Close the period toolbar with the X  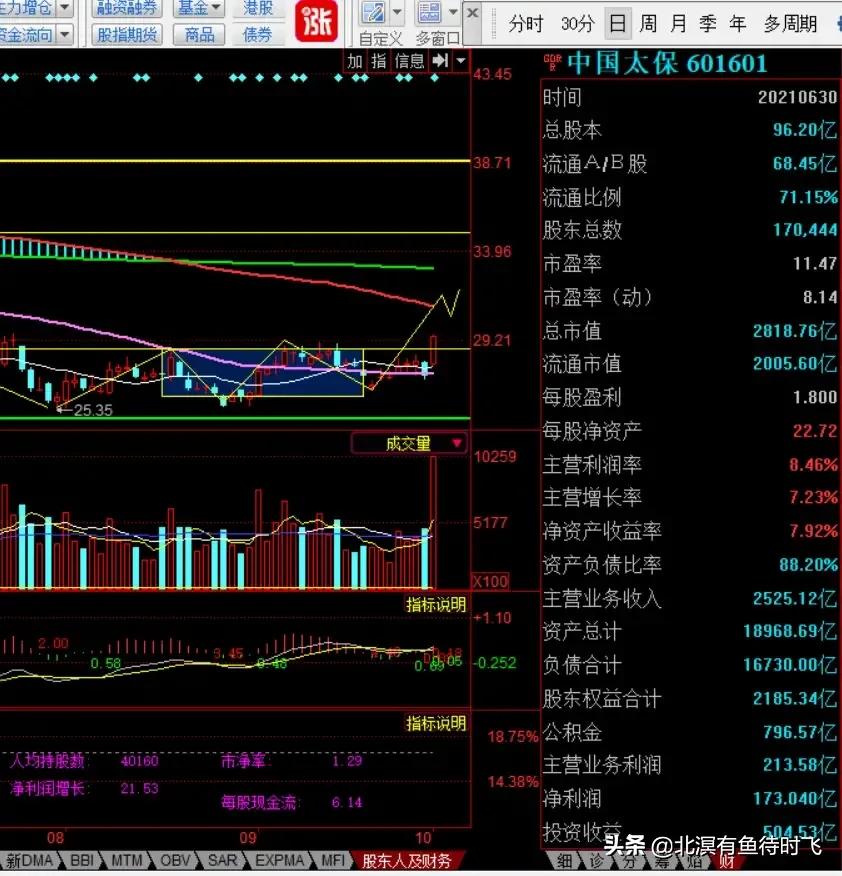(473, 13)
